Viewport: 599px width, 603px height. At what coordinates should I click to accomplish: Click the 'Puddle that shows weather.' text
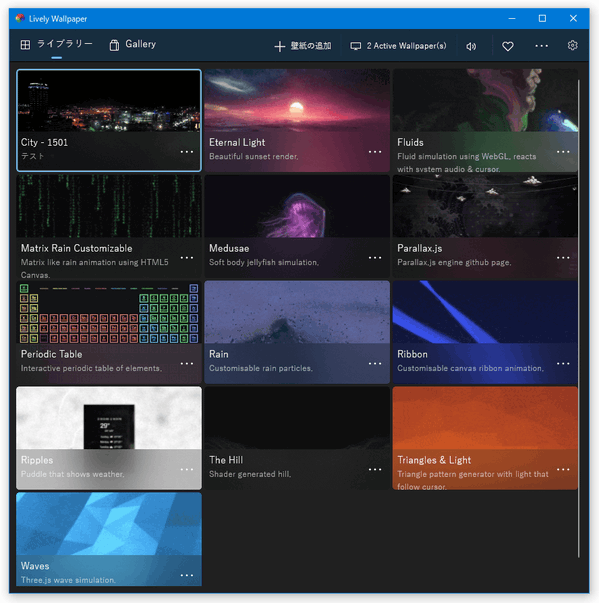point(72,474)
